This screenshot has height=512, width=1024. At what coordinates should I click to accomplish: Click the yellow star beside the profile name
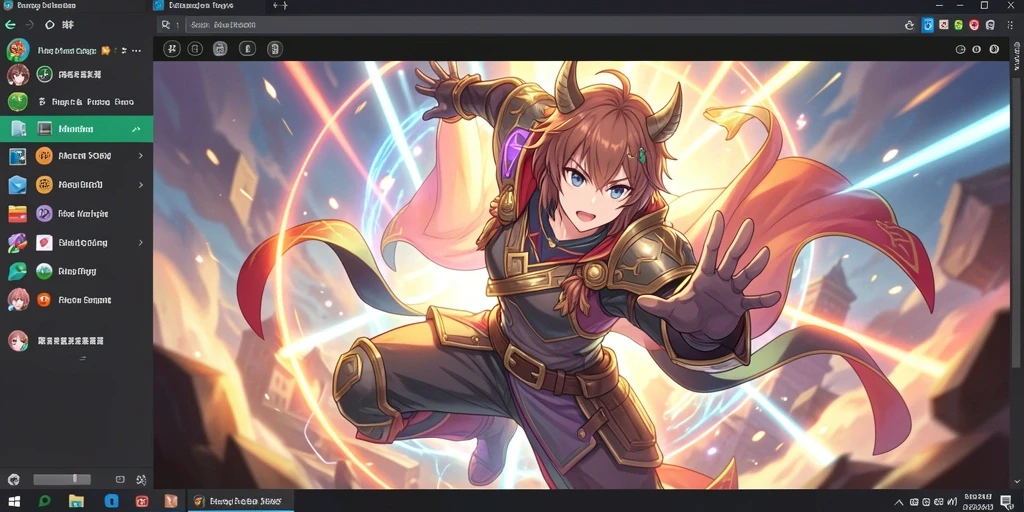tap(106, 50)
